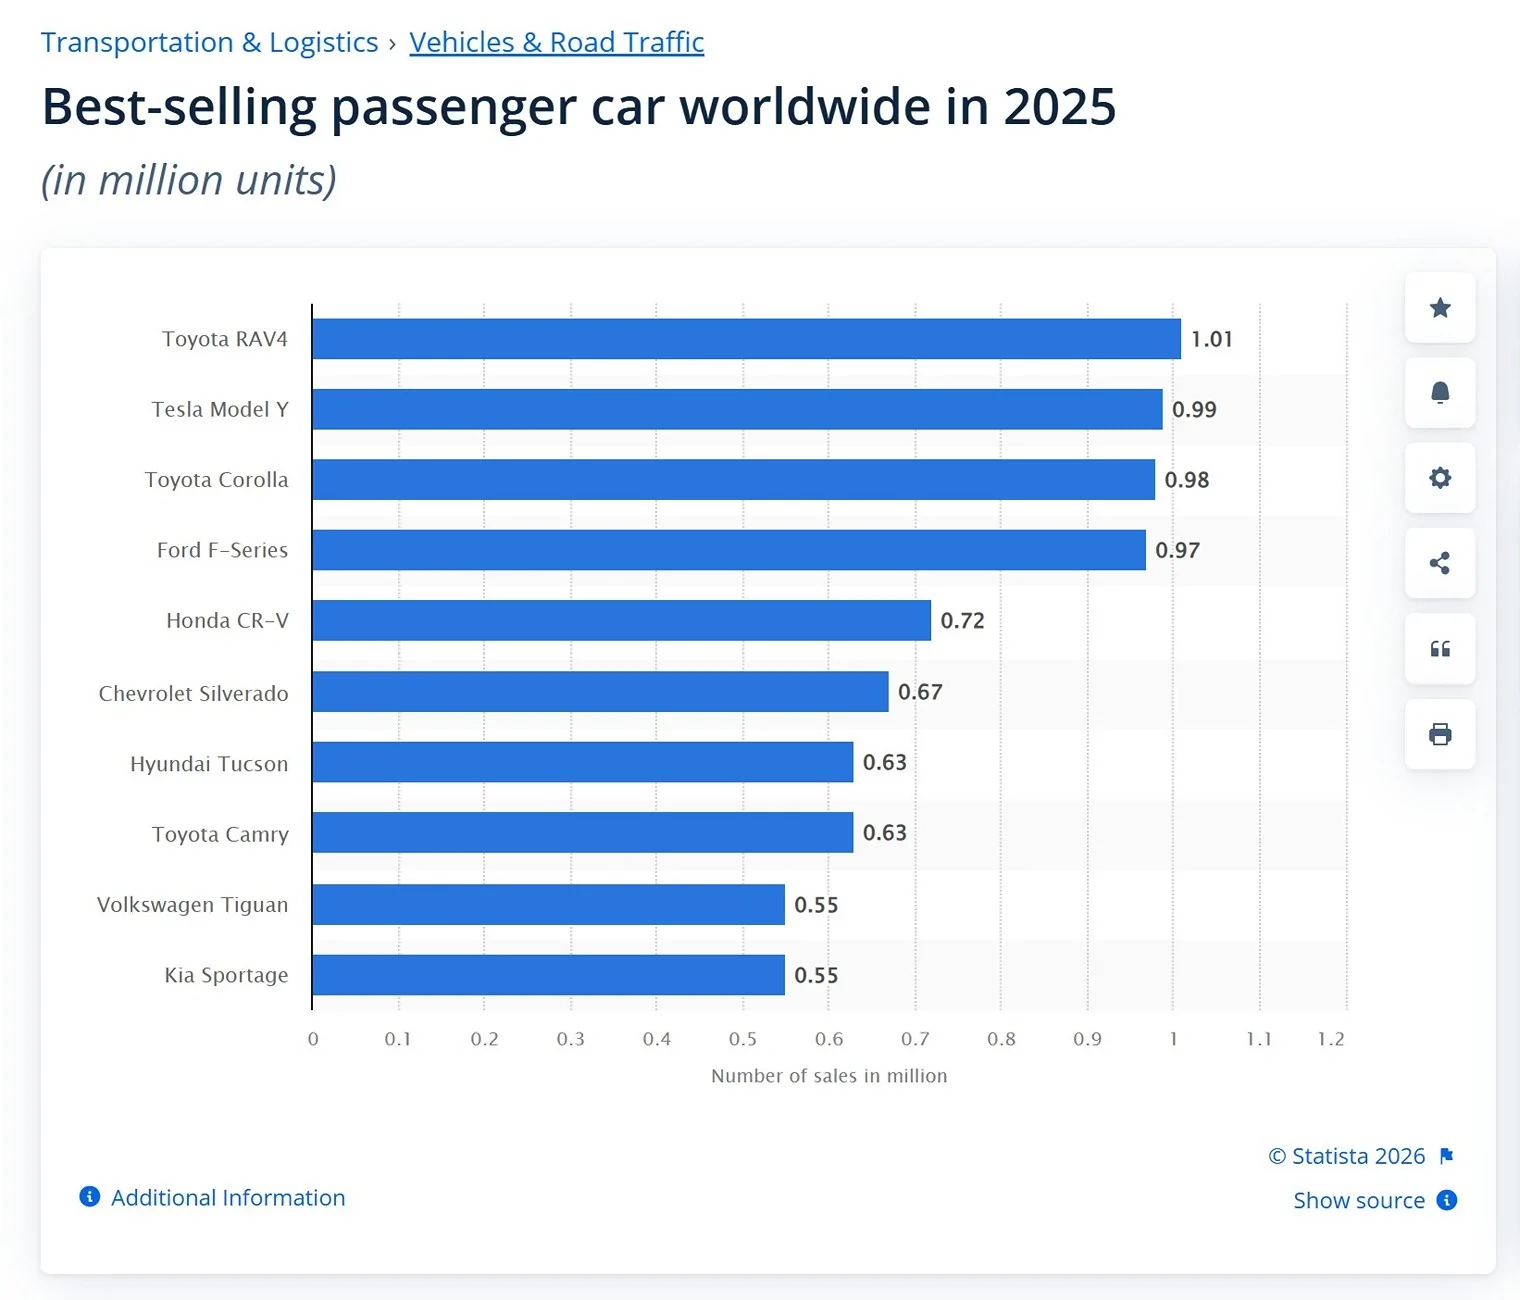Select the Kia Sportage bar
This screenshot has width=1520, height=1300.
coord(548,975)
